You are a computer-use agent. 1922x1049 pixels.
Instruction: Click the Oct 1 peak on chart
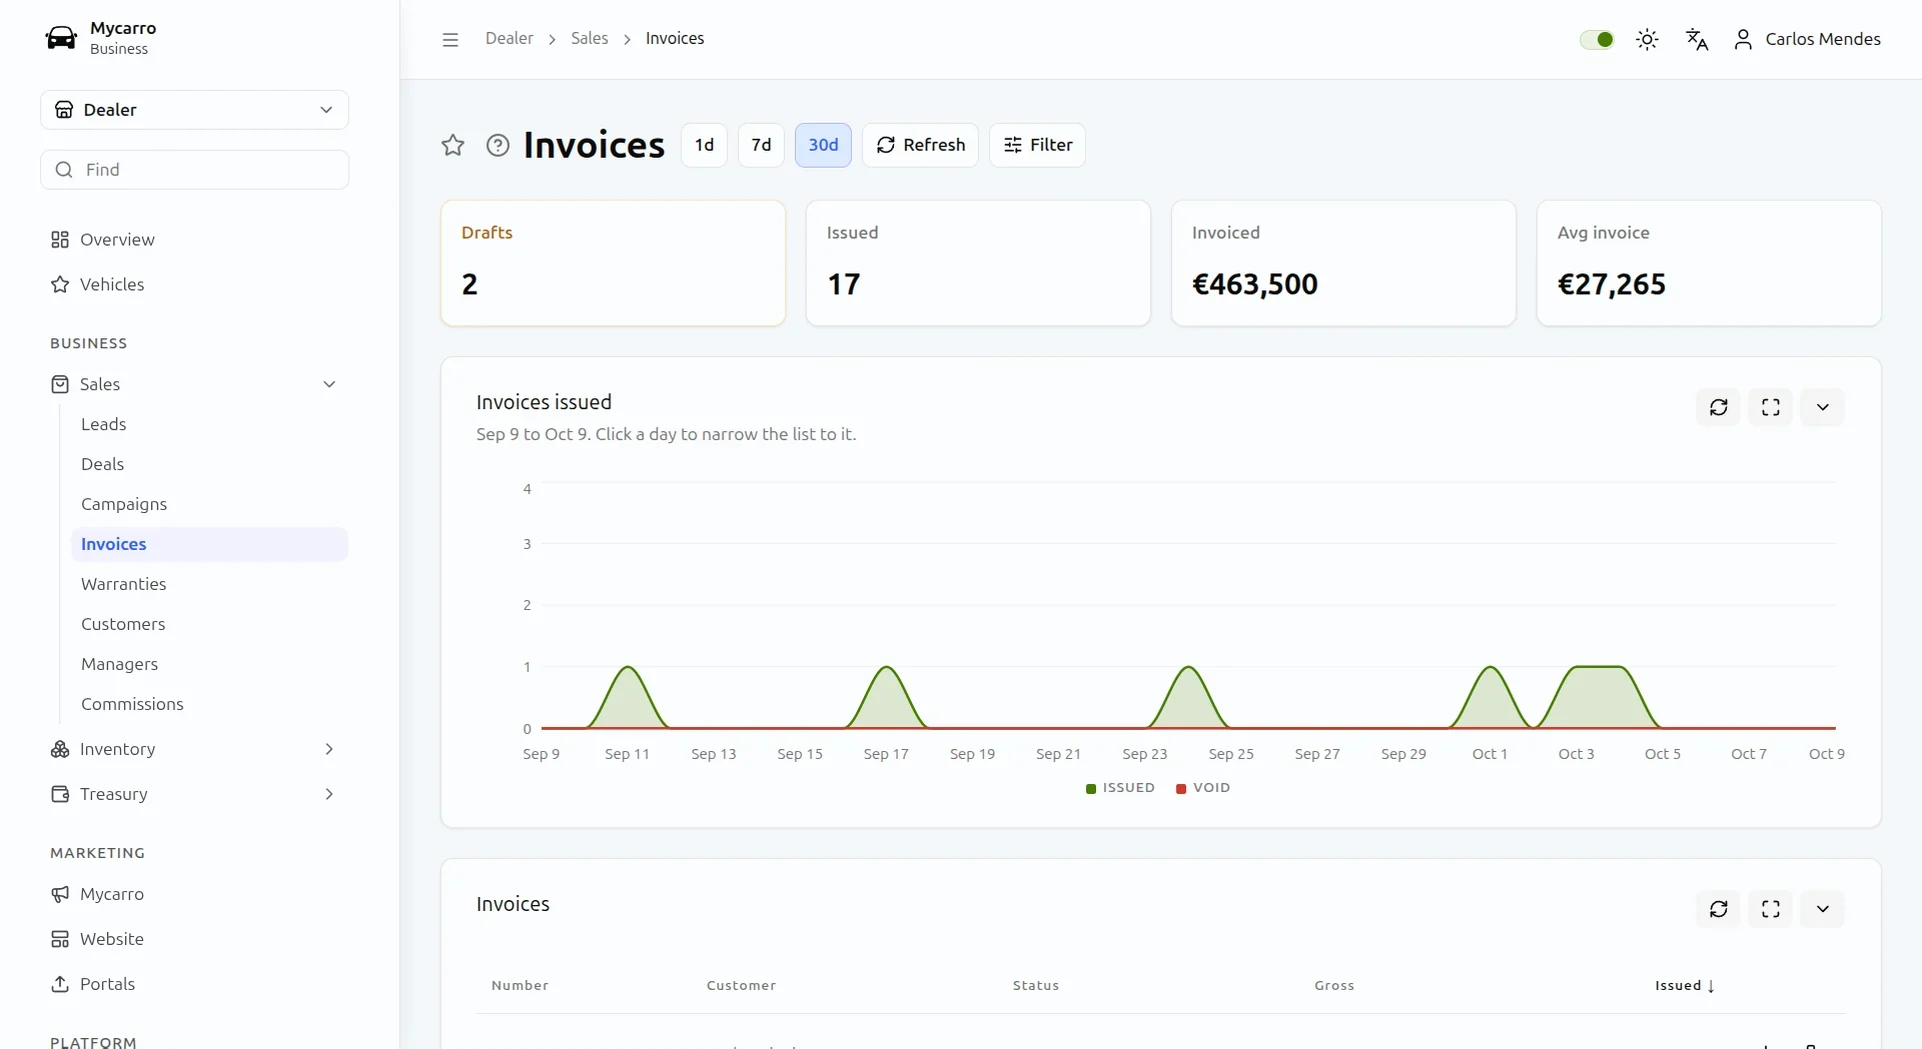click(x=1490, y=668)
